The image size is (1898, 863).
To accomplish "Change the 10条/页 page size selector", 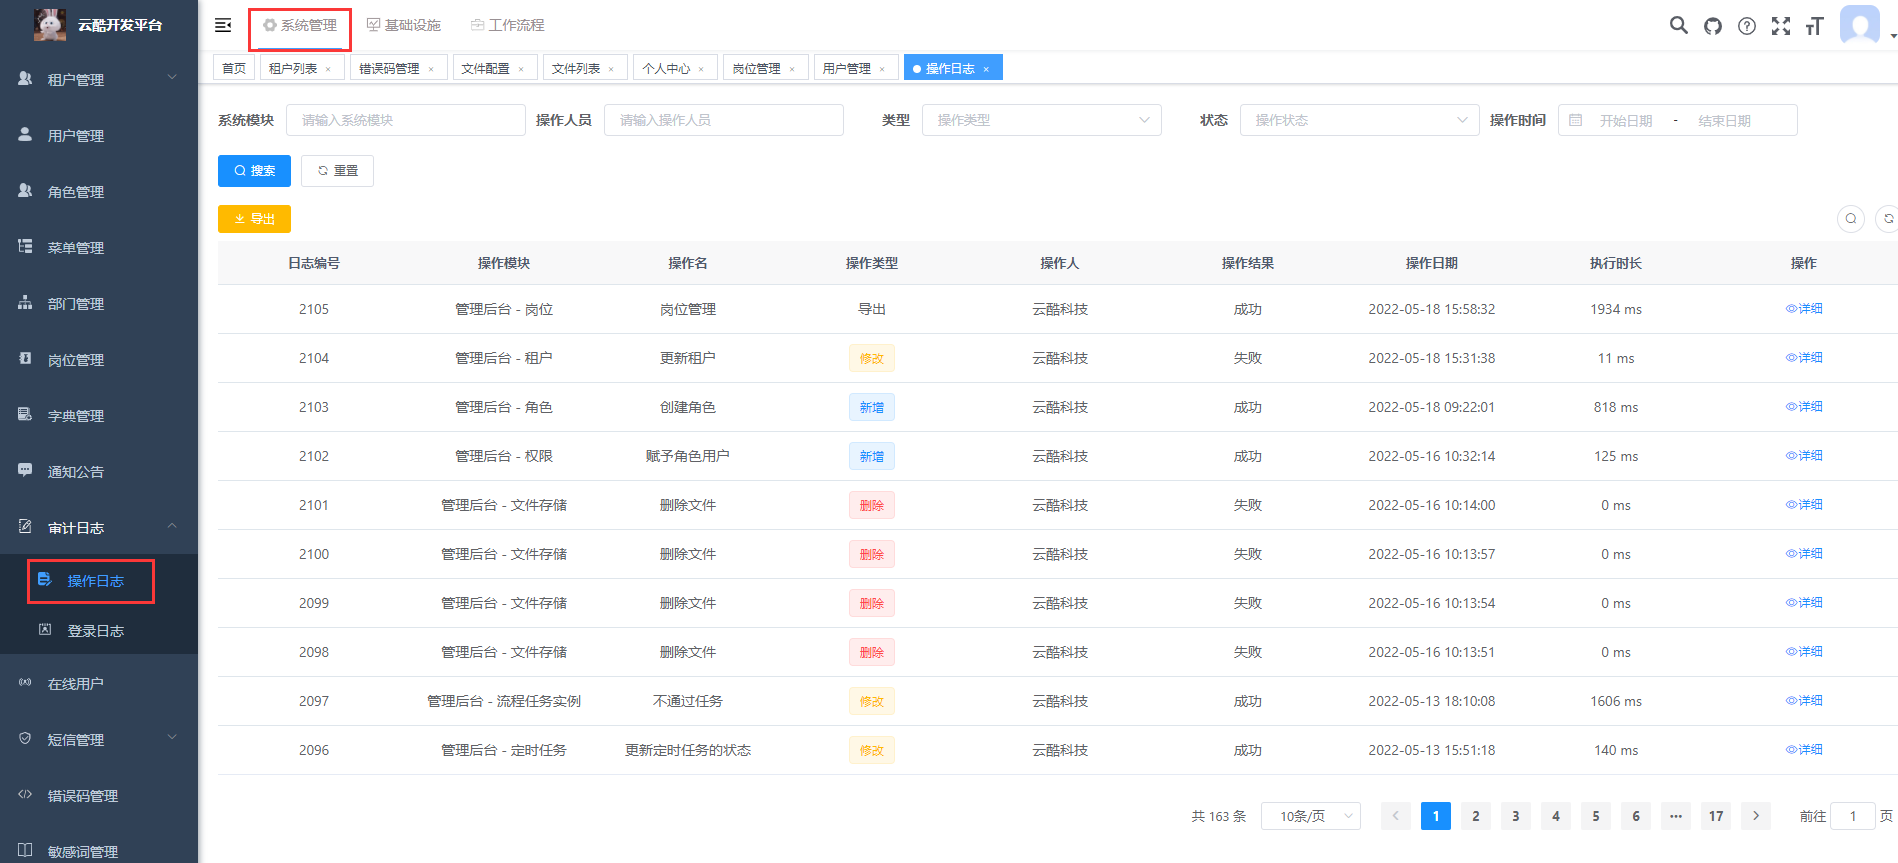I will [1311, 816].
